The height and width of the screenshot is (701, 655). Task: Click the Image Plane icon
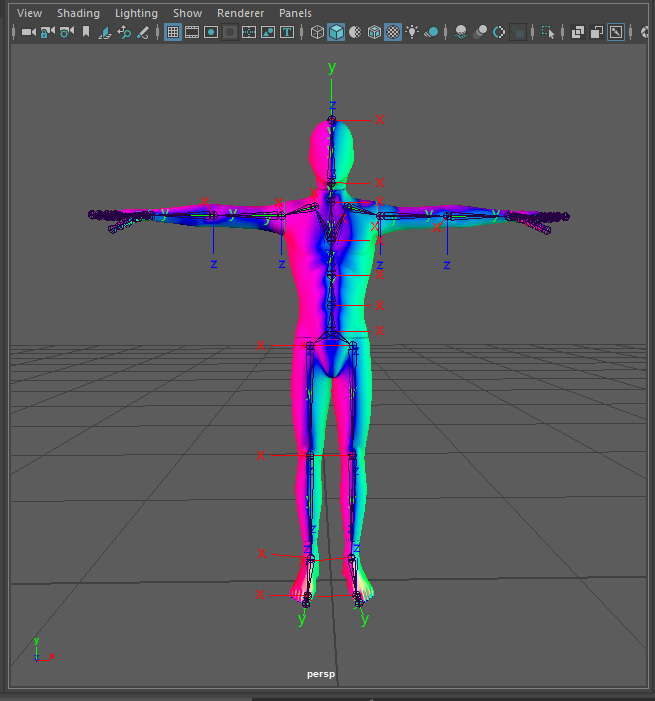pyautogui.click(x=105, y=32)
